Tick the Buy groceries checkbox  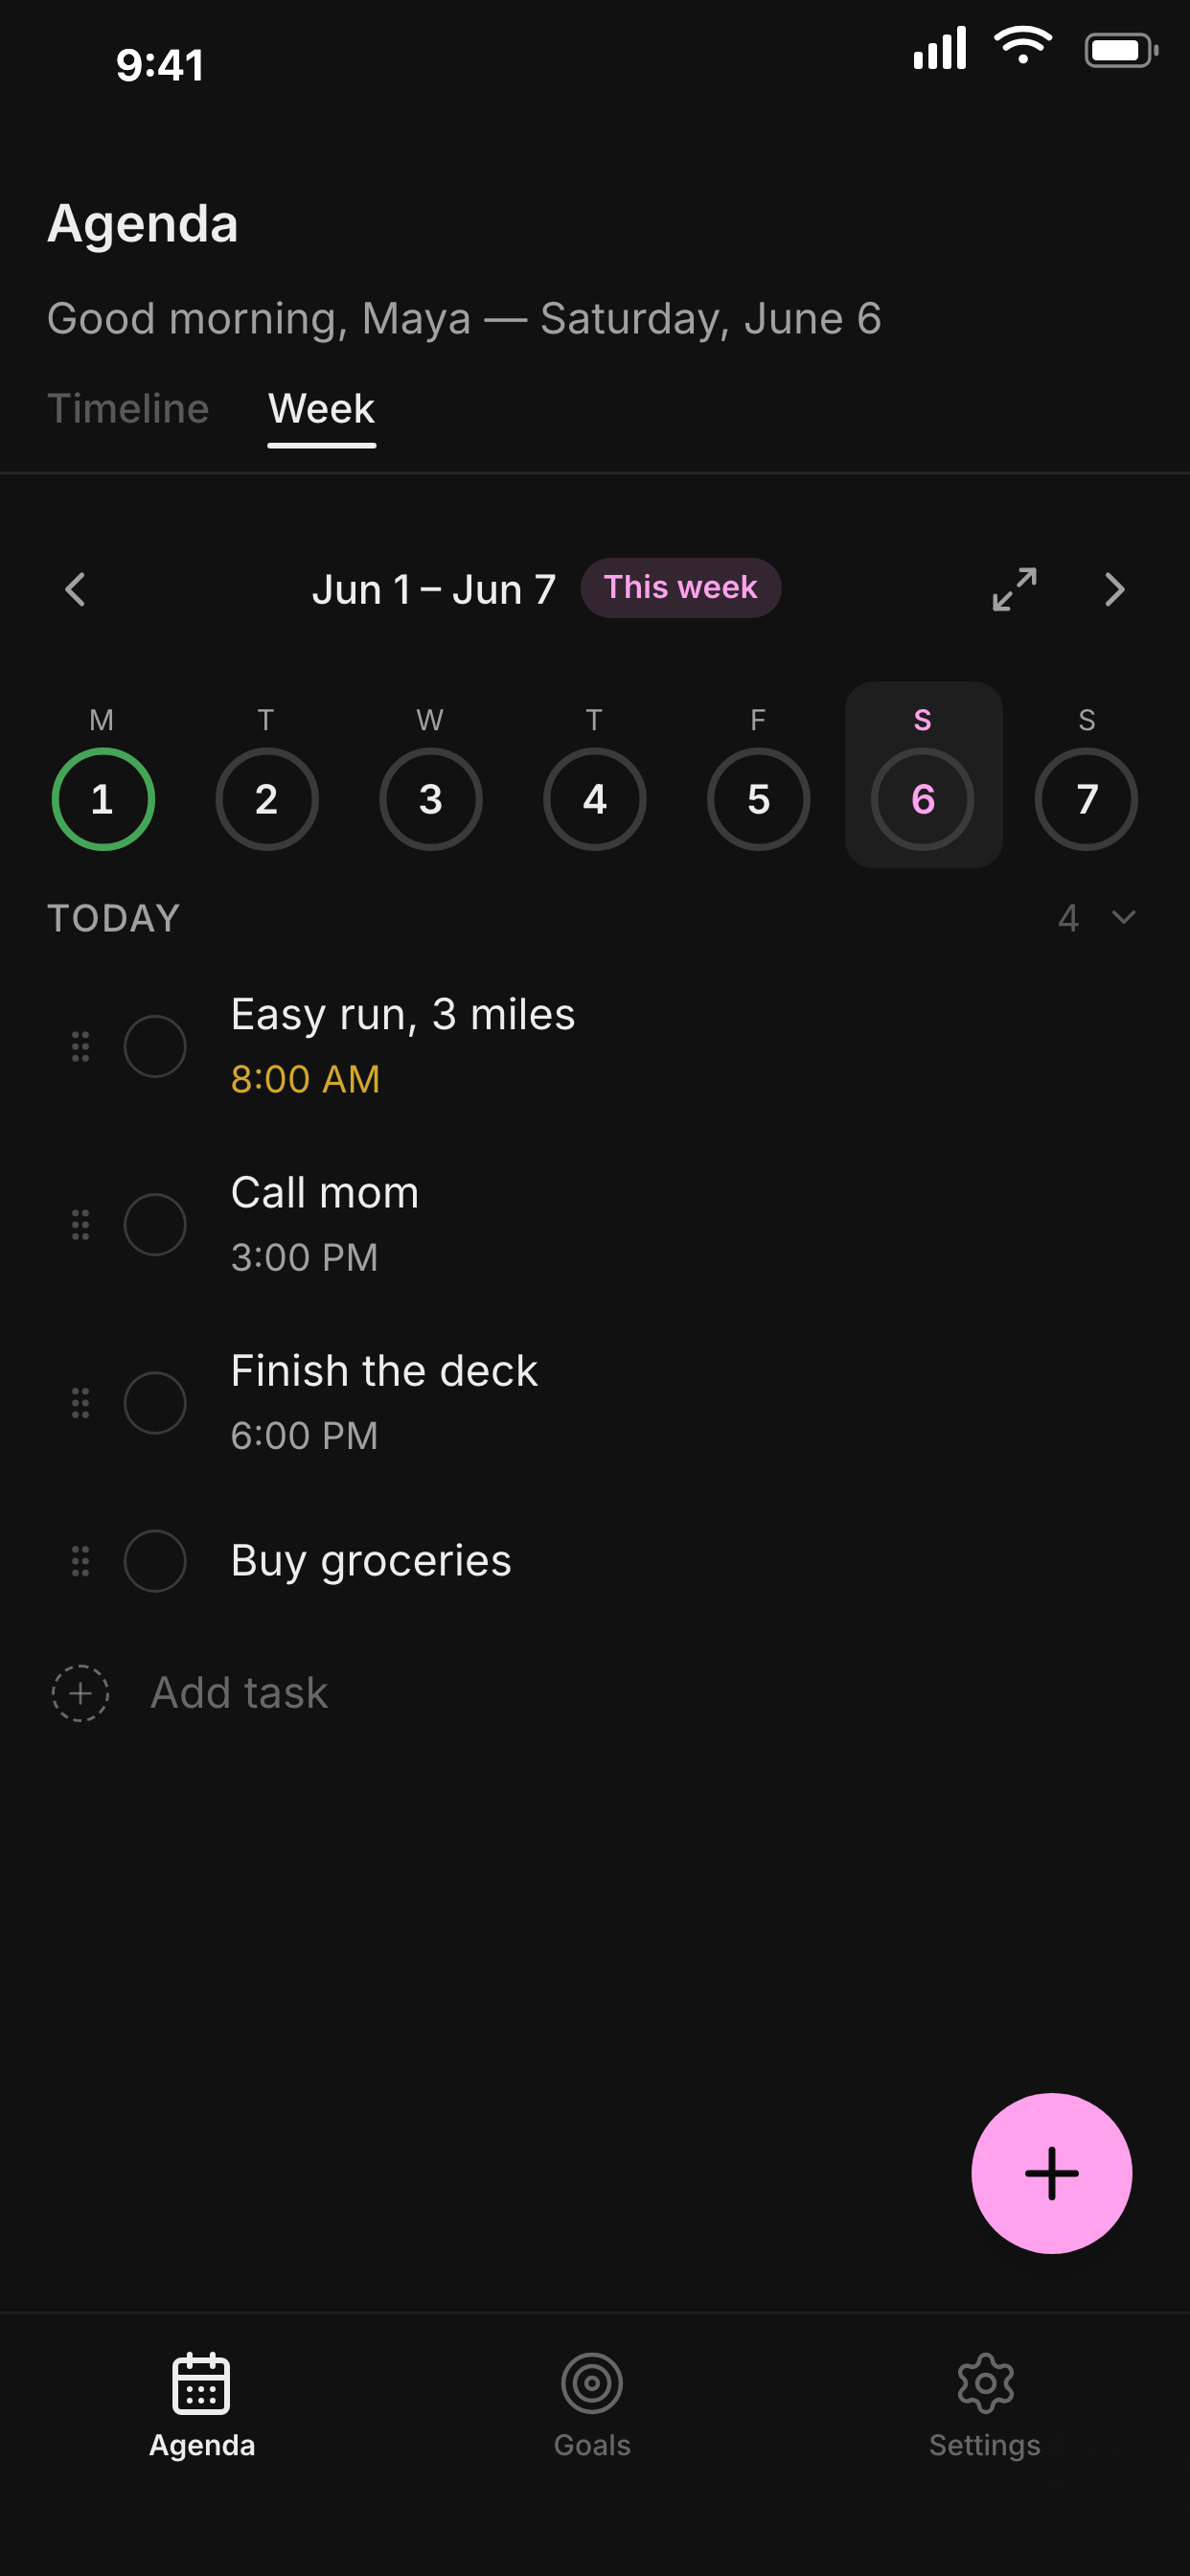(155, 1560)
